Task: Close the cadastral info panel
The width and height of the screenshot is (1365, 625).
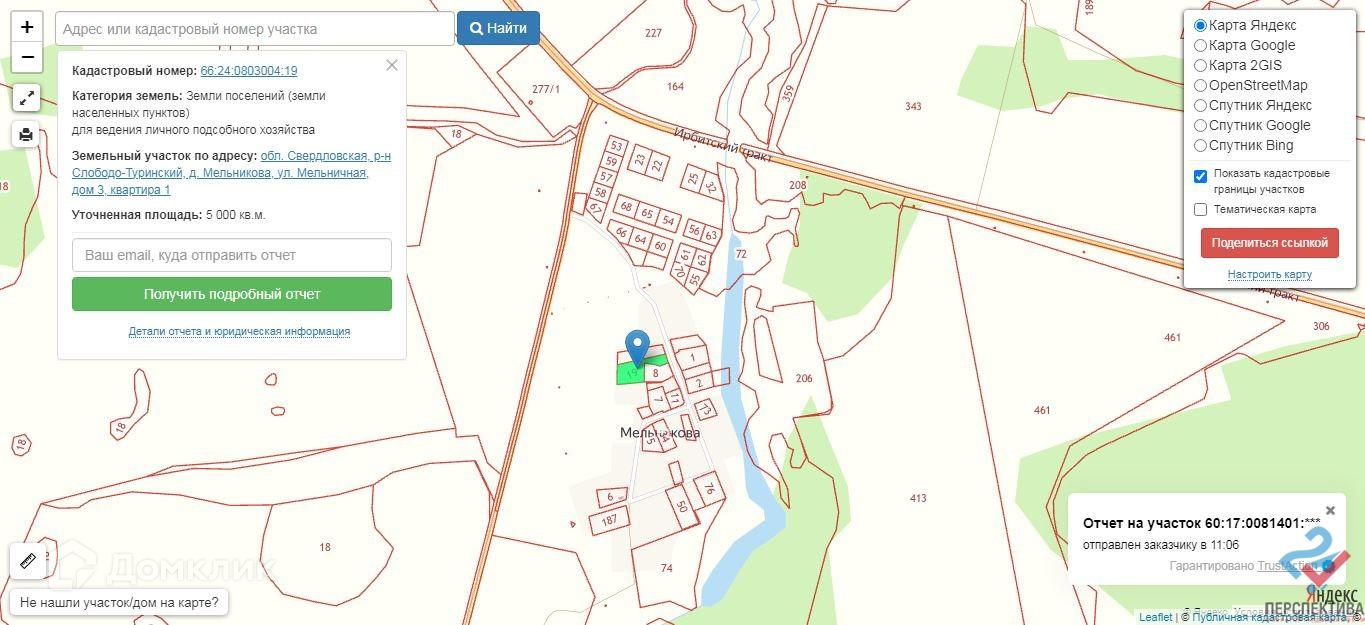Action: click(392, 65)
